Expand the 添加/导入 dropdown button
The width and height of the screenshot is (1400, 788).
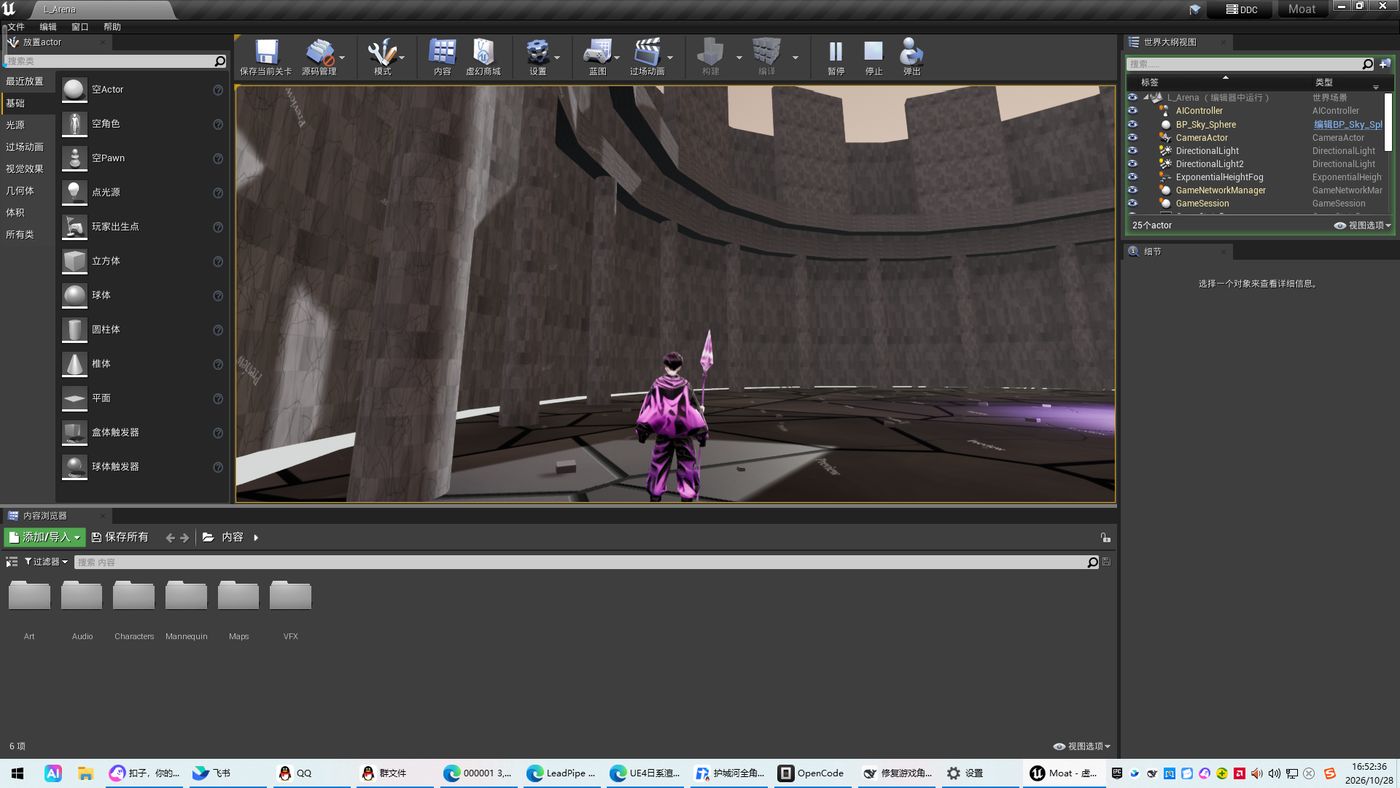pos(45,537)
